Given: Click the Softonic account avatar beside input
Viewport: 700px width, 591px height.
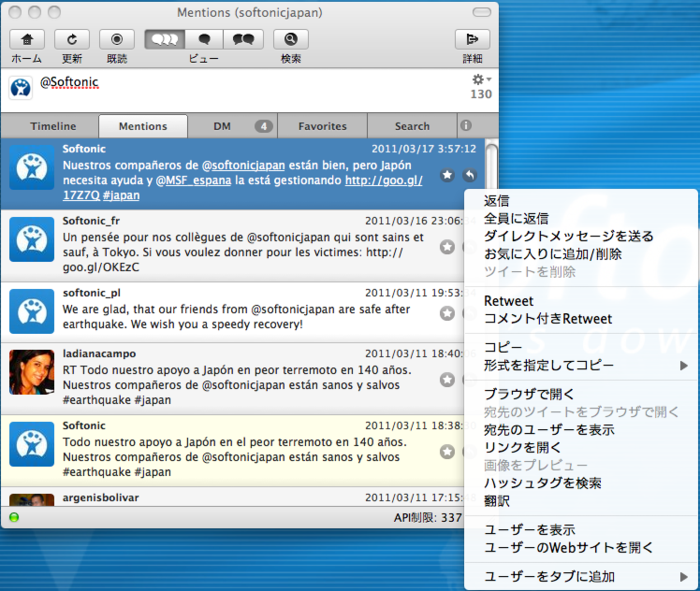Looking at the screenshot, I should pos(21,88).
